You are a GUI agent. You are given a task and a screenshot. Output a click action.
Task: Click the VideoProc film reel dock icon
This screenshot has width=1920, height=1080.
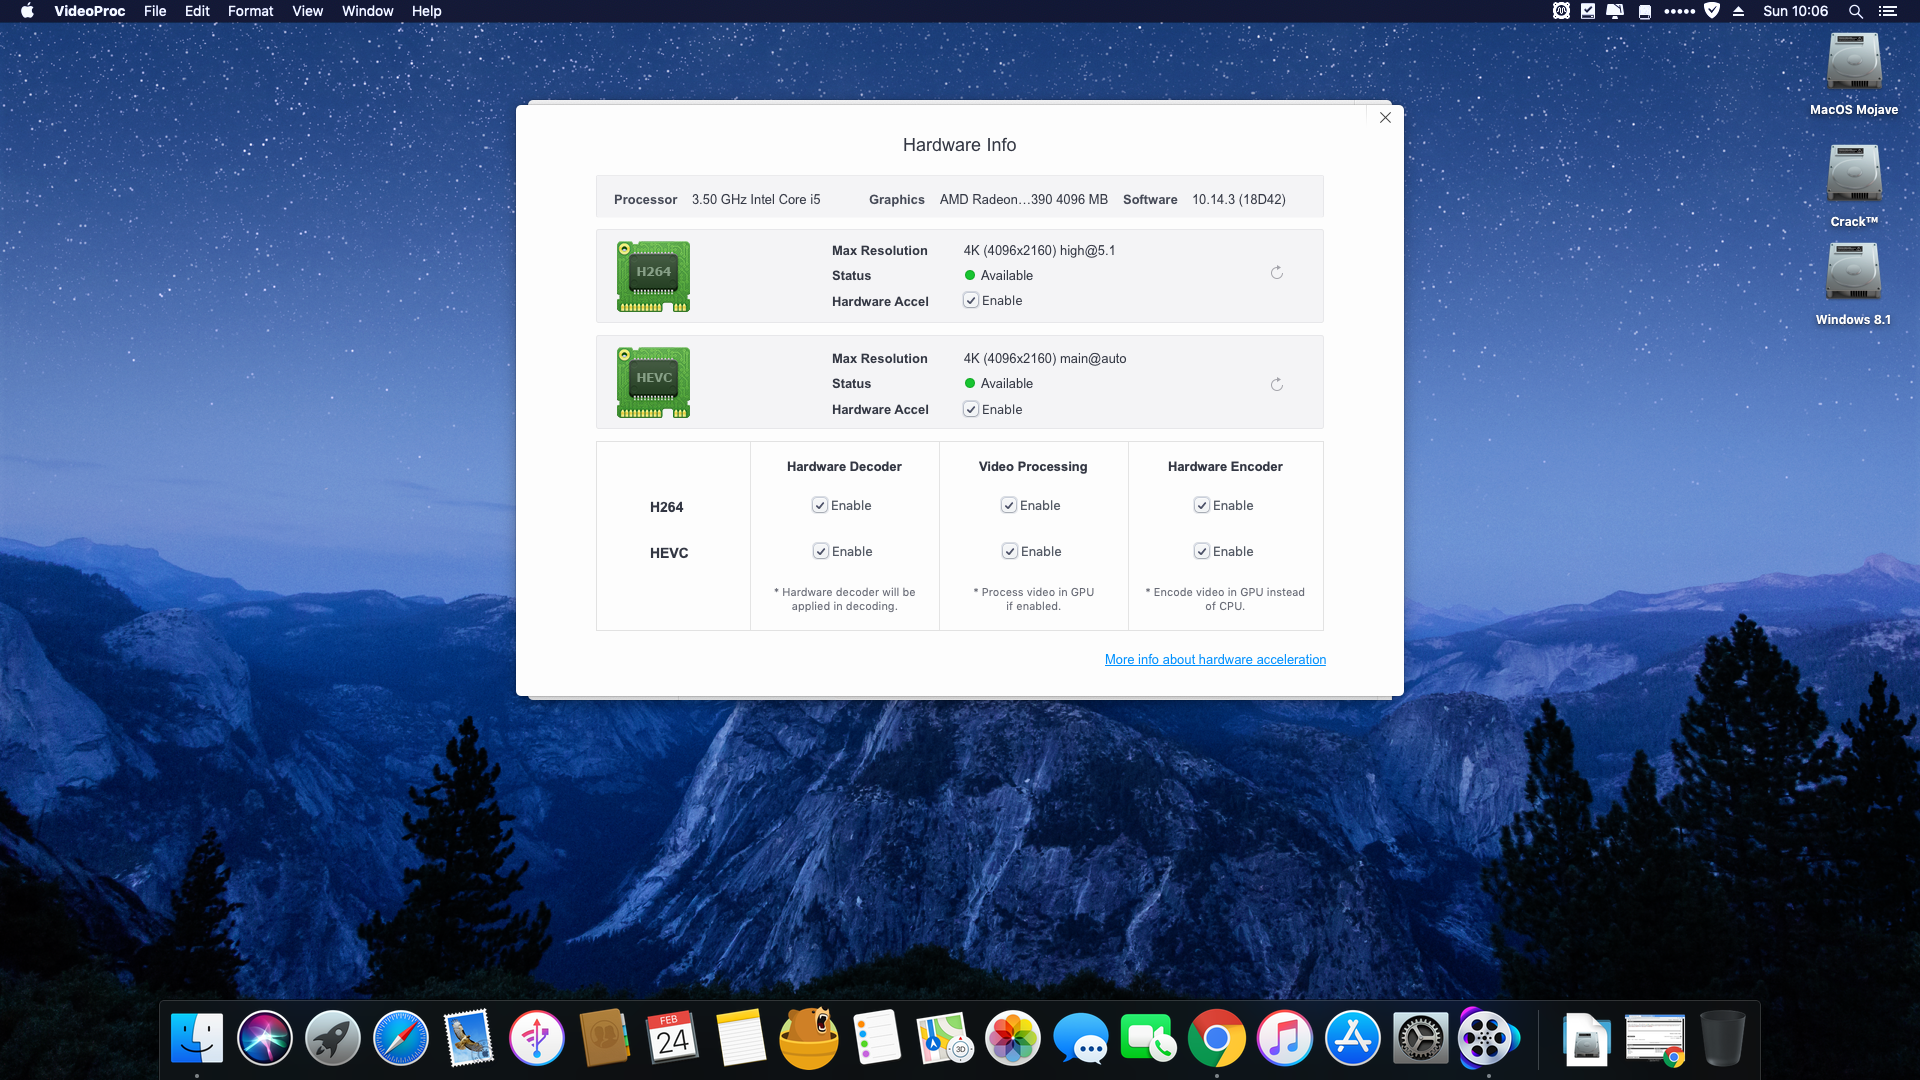click(1488, 1039)
